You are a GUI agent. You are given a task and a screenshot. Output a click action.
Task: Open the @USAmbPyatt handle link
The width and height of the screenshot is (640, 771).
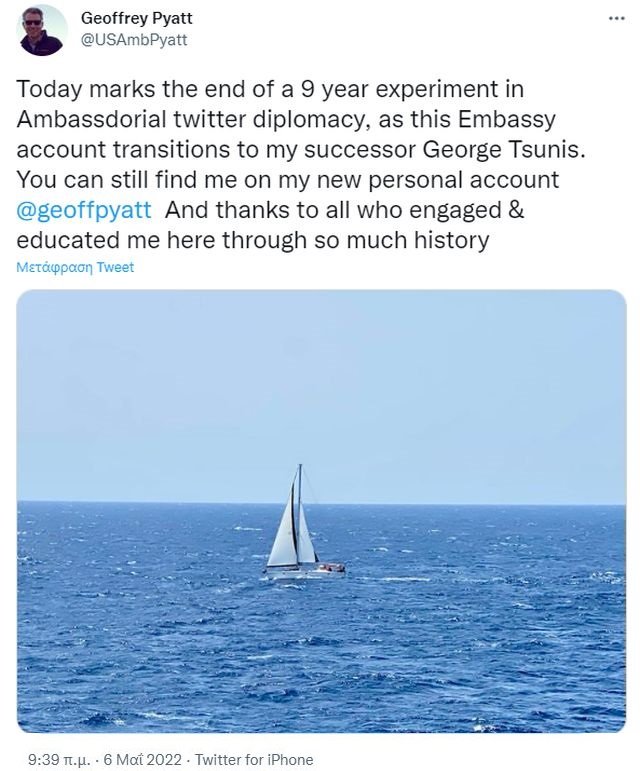[133, 40]
